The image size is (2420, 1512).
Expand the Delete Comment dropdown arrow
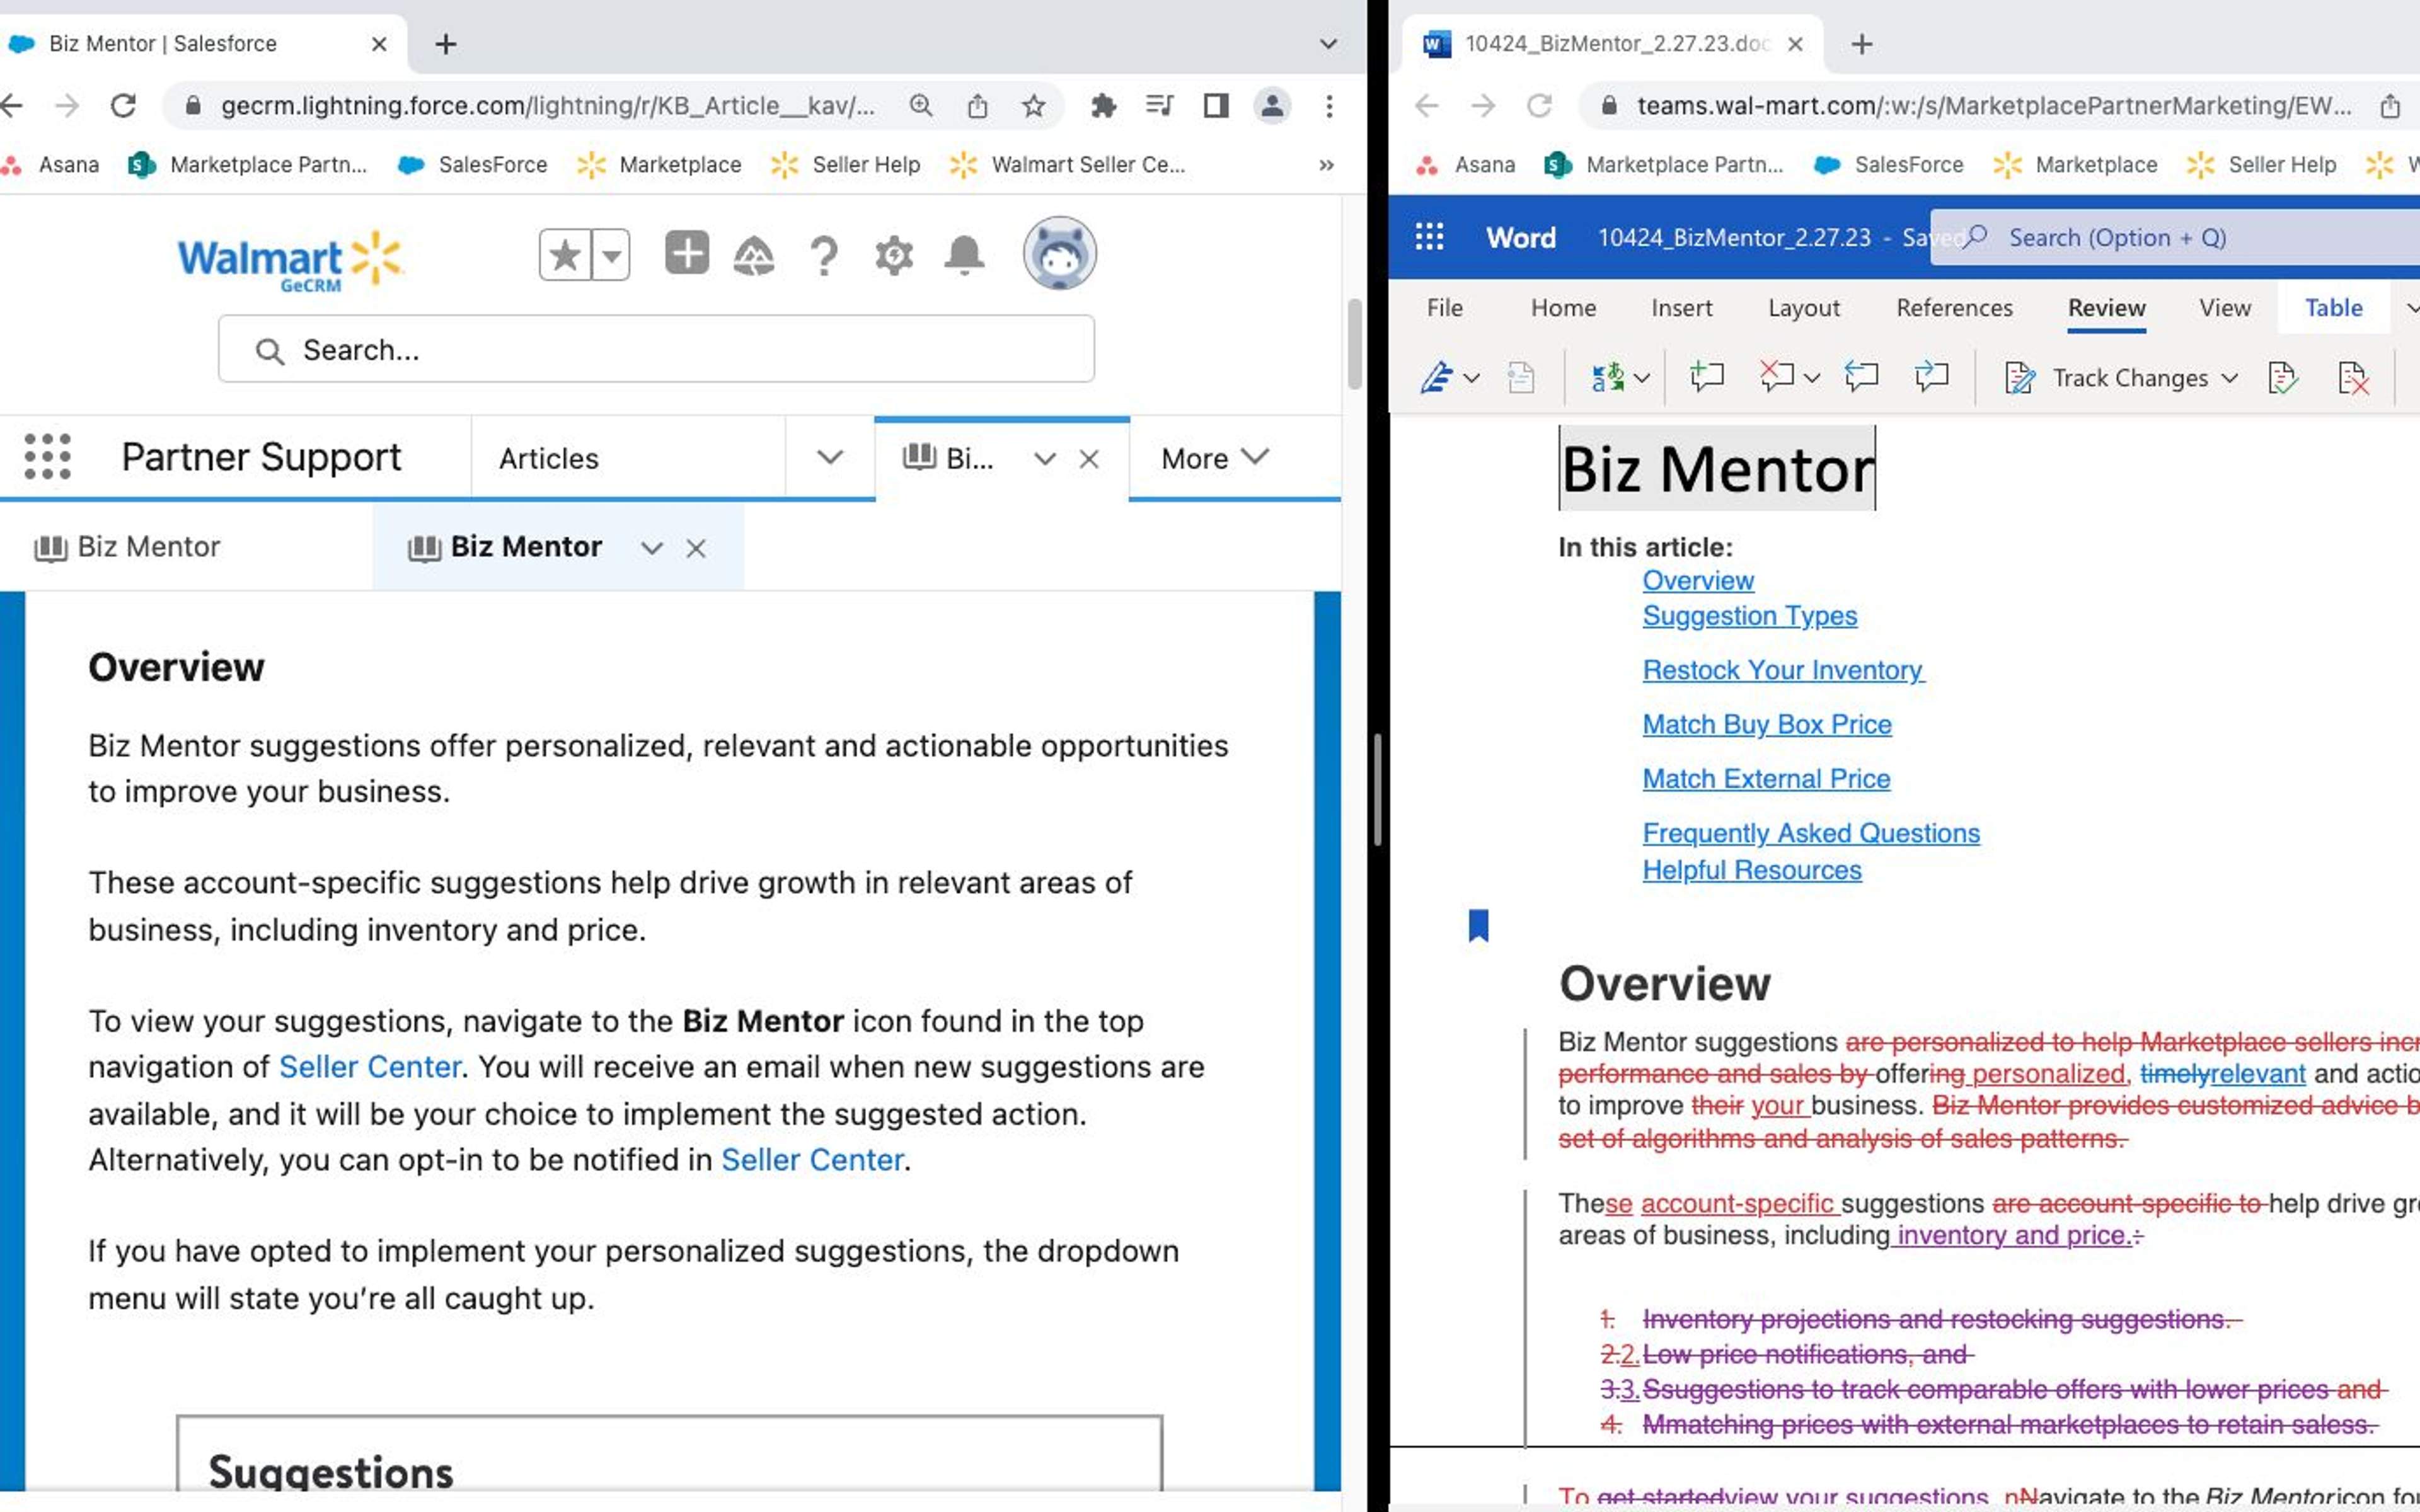(x=1811, y=378)
